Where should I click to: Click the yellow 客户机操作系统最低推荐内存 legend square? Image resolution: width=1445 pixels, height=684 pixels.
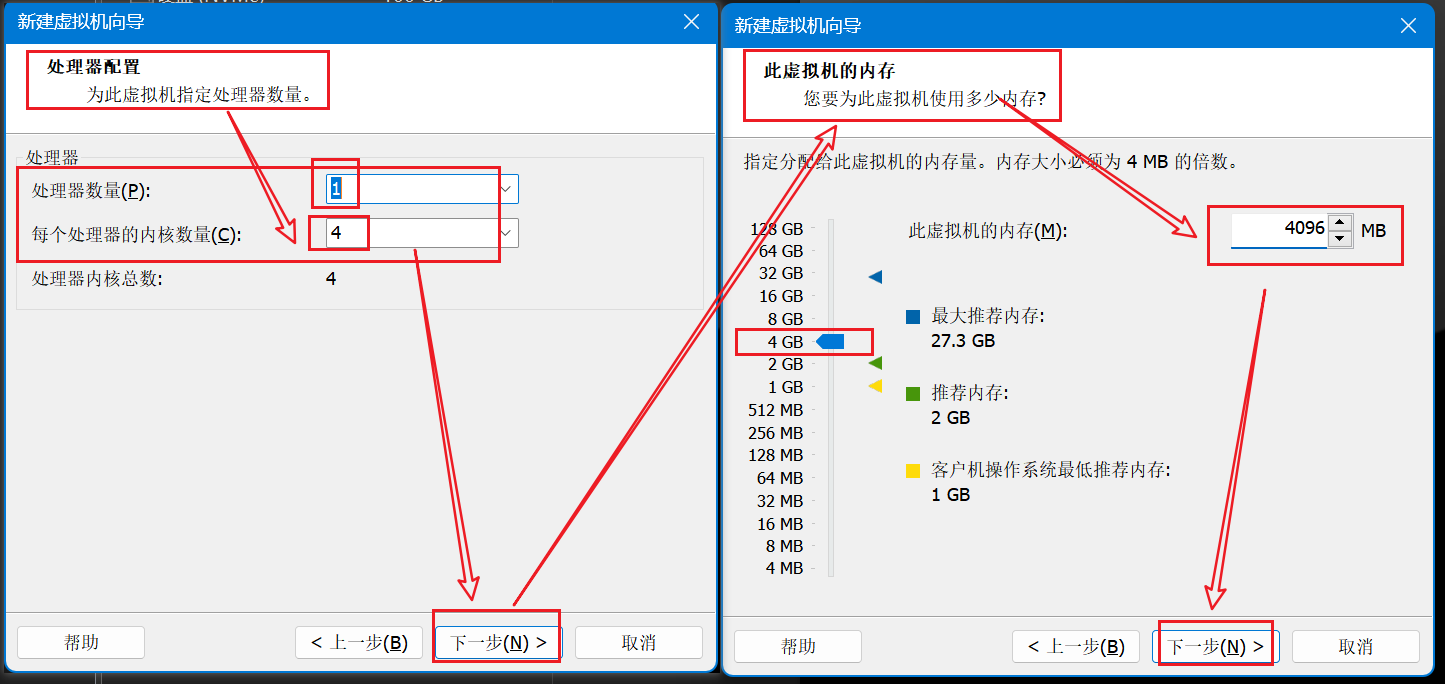coord(912,470)
